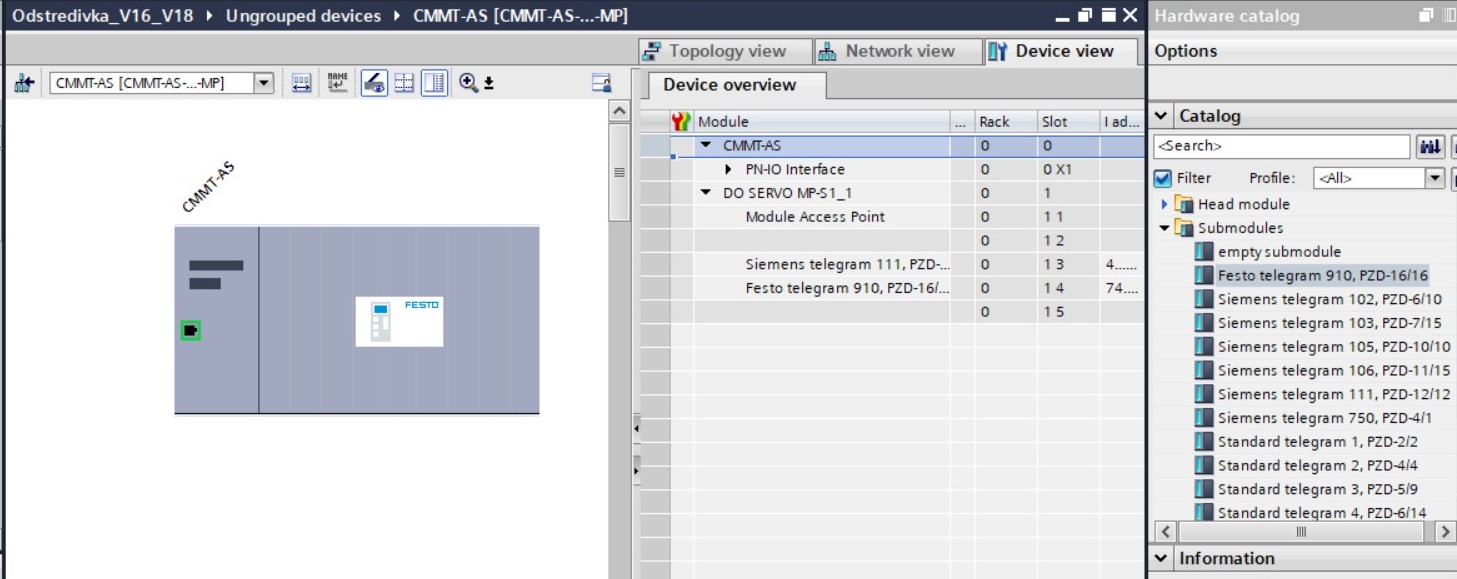Click the Slot column header

pyautogui.click(x=1067, y=122)
